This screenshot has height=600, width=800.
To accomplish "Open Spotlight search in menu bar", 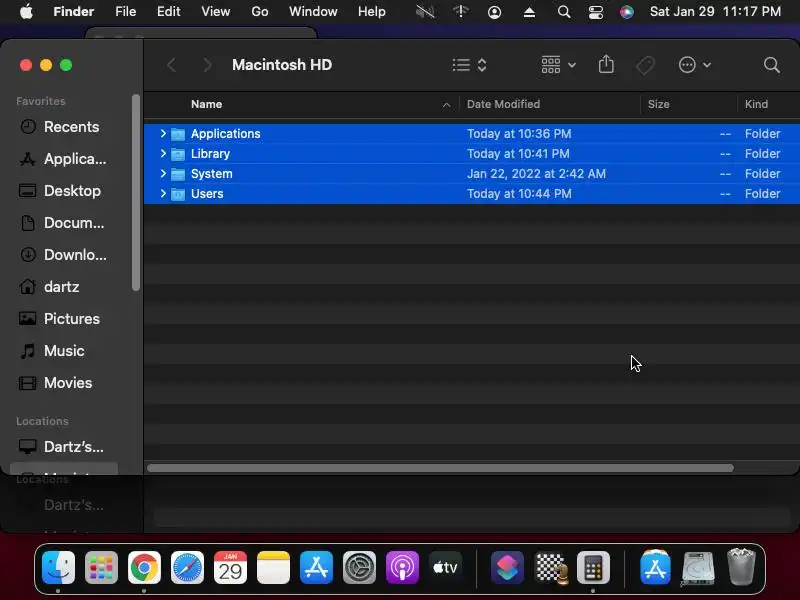I will point(564,12).
